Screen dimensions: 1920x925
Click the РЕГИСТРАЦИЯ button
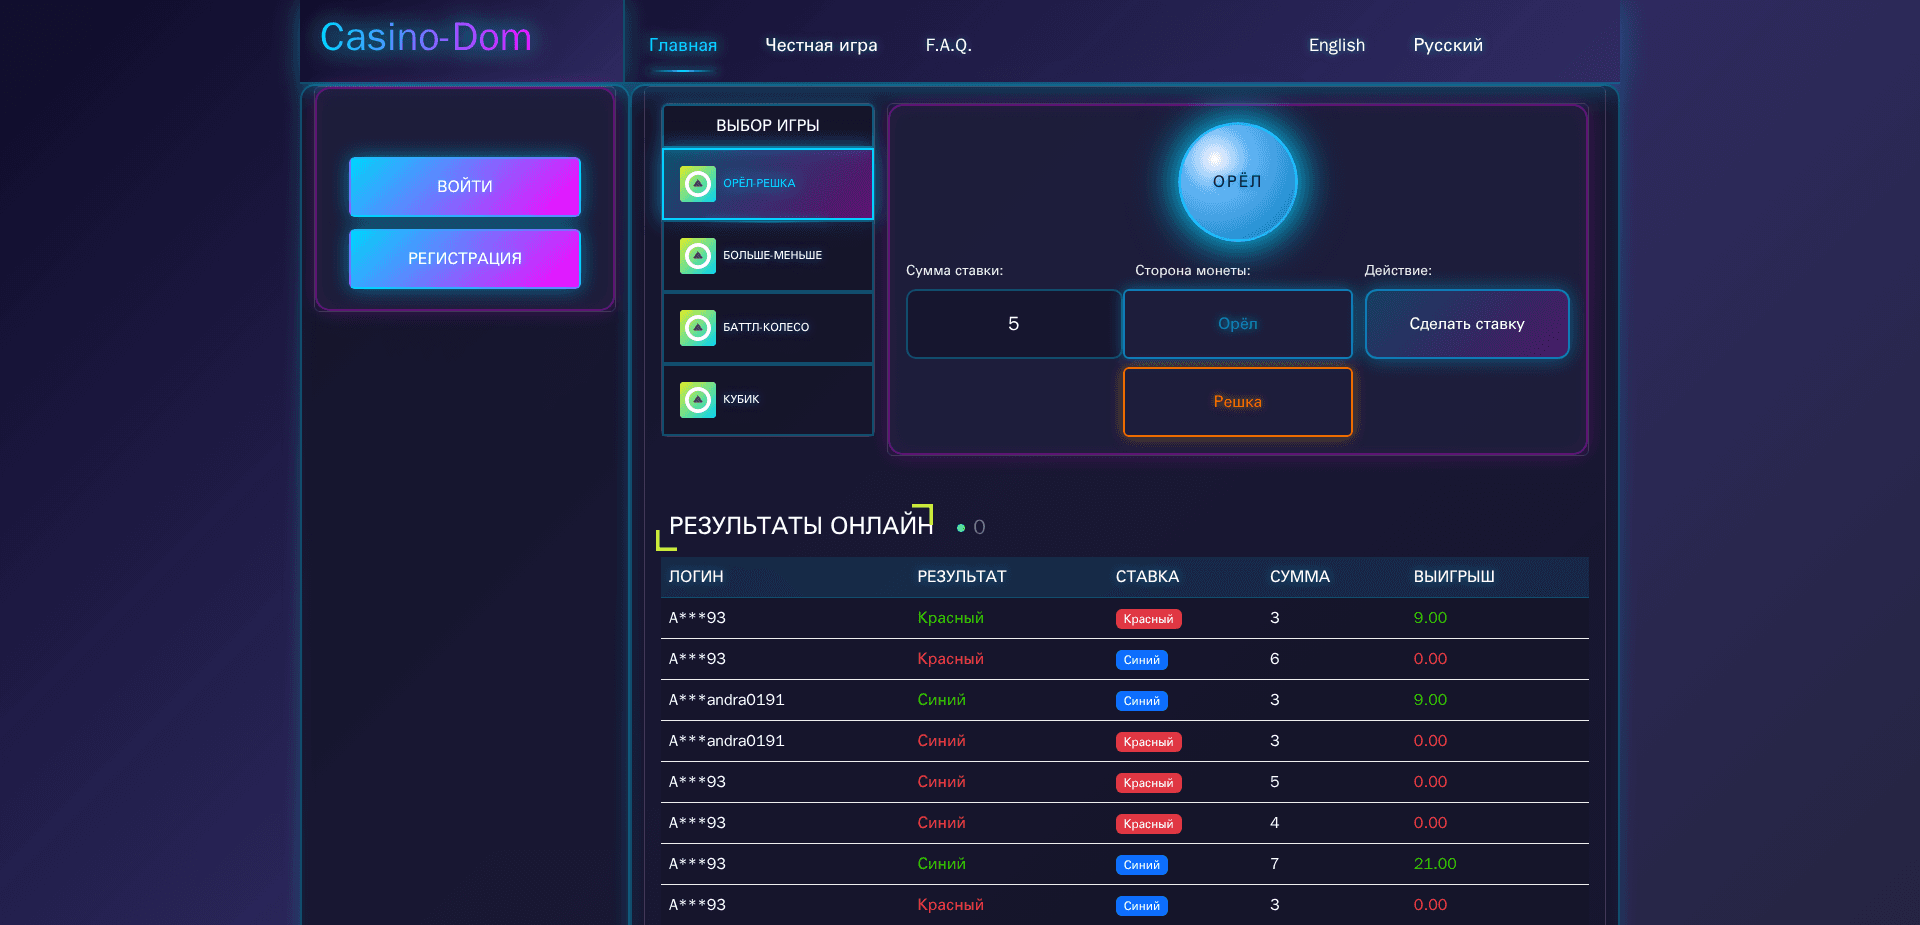click(465, 259)
